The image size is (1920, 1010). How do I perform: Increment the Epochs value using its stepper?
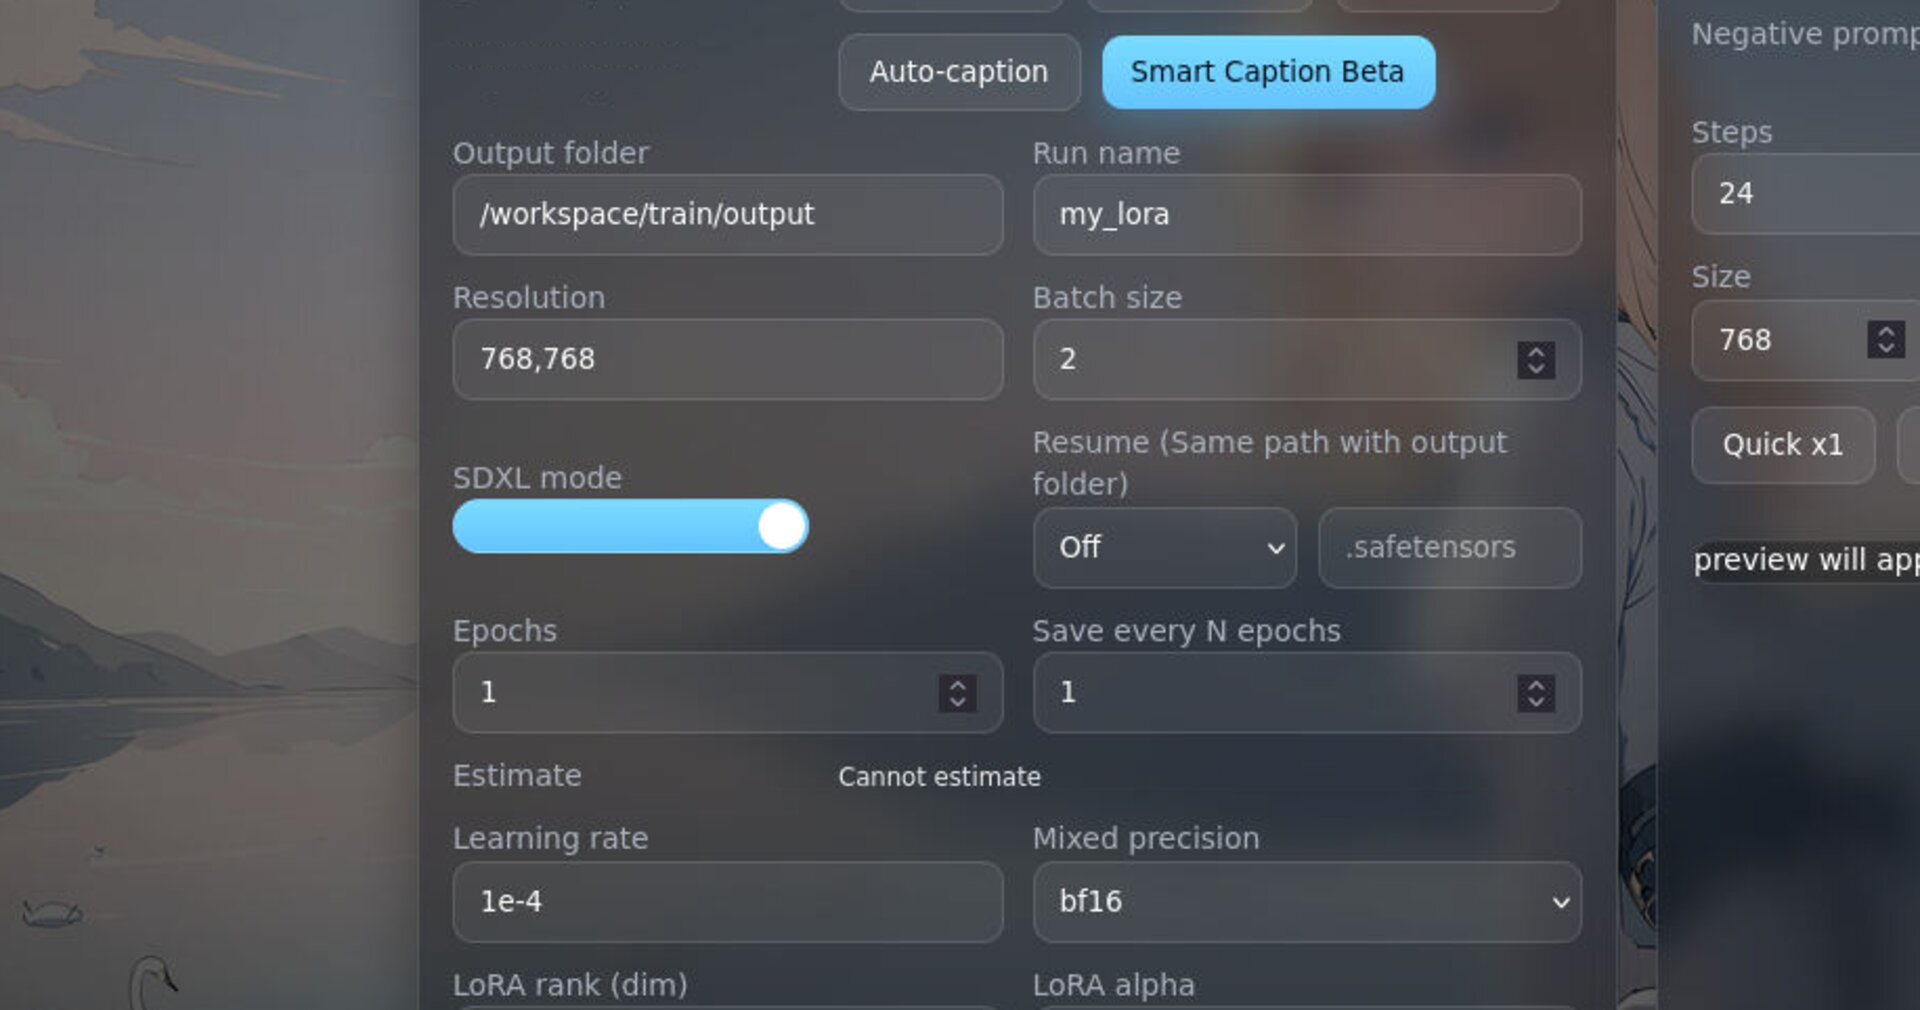(x=956, y=693)
